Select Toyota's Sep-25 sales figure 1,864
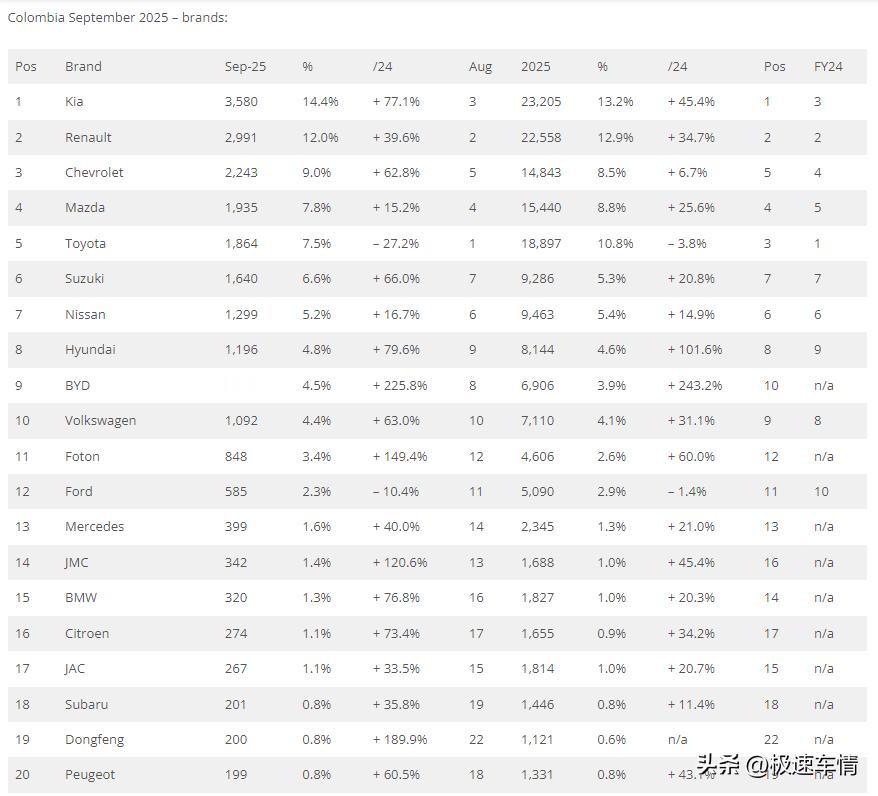This screenshot has height=796, width=878. coord(241,244)
